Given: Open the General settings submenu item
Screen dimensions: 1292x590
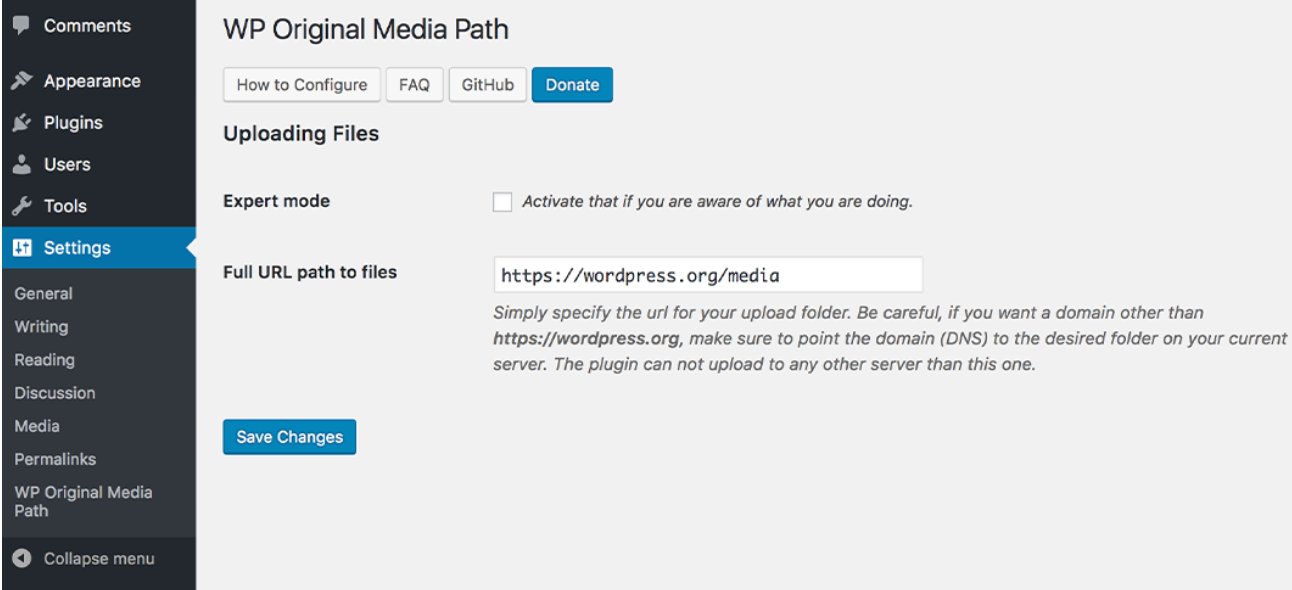Looking at the screenshot, I should click(43, 294).
